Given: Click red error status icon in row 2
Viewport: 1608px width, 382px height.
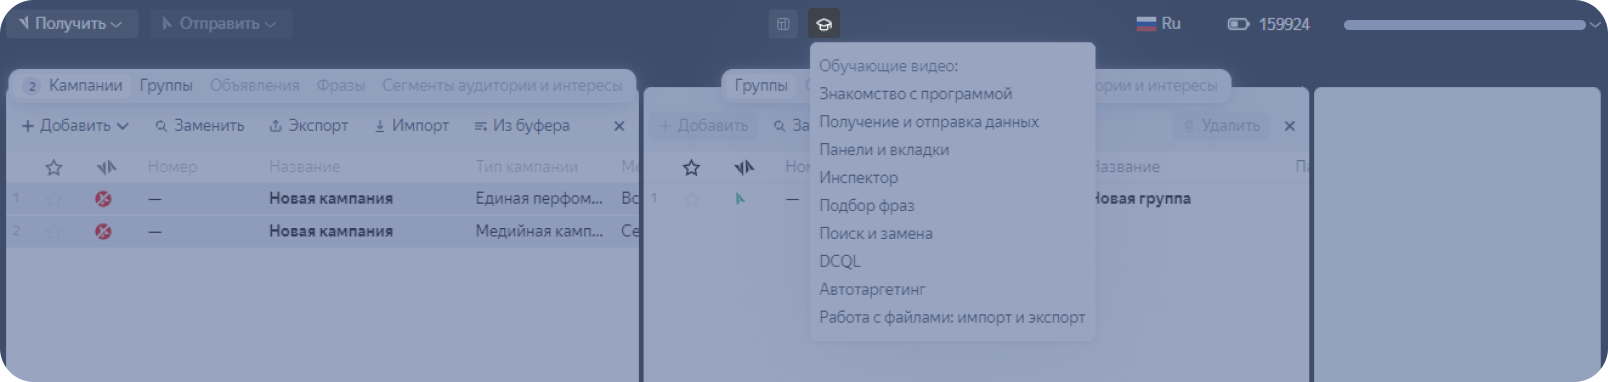Looking at the screenshot, I should (103, 231).
